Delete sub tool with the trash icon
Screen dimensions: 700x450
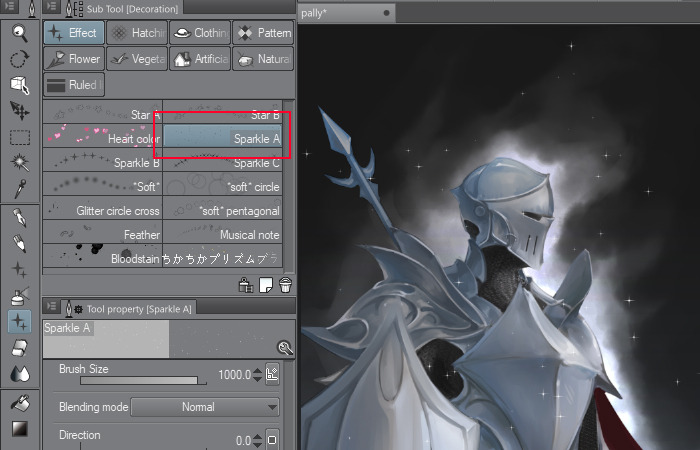point(286,284)
